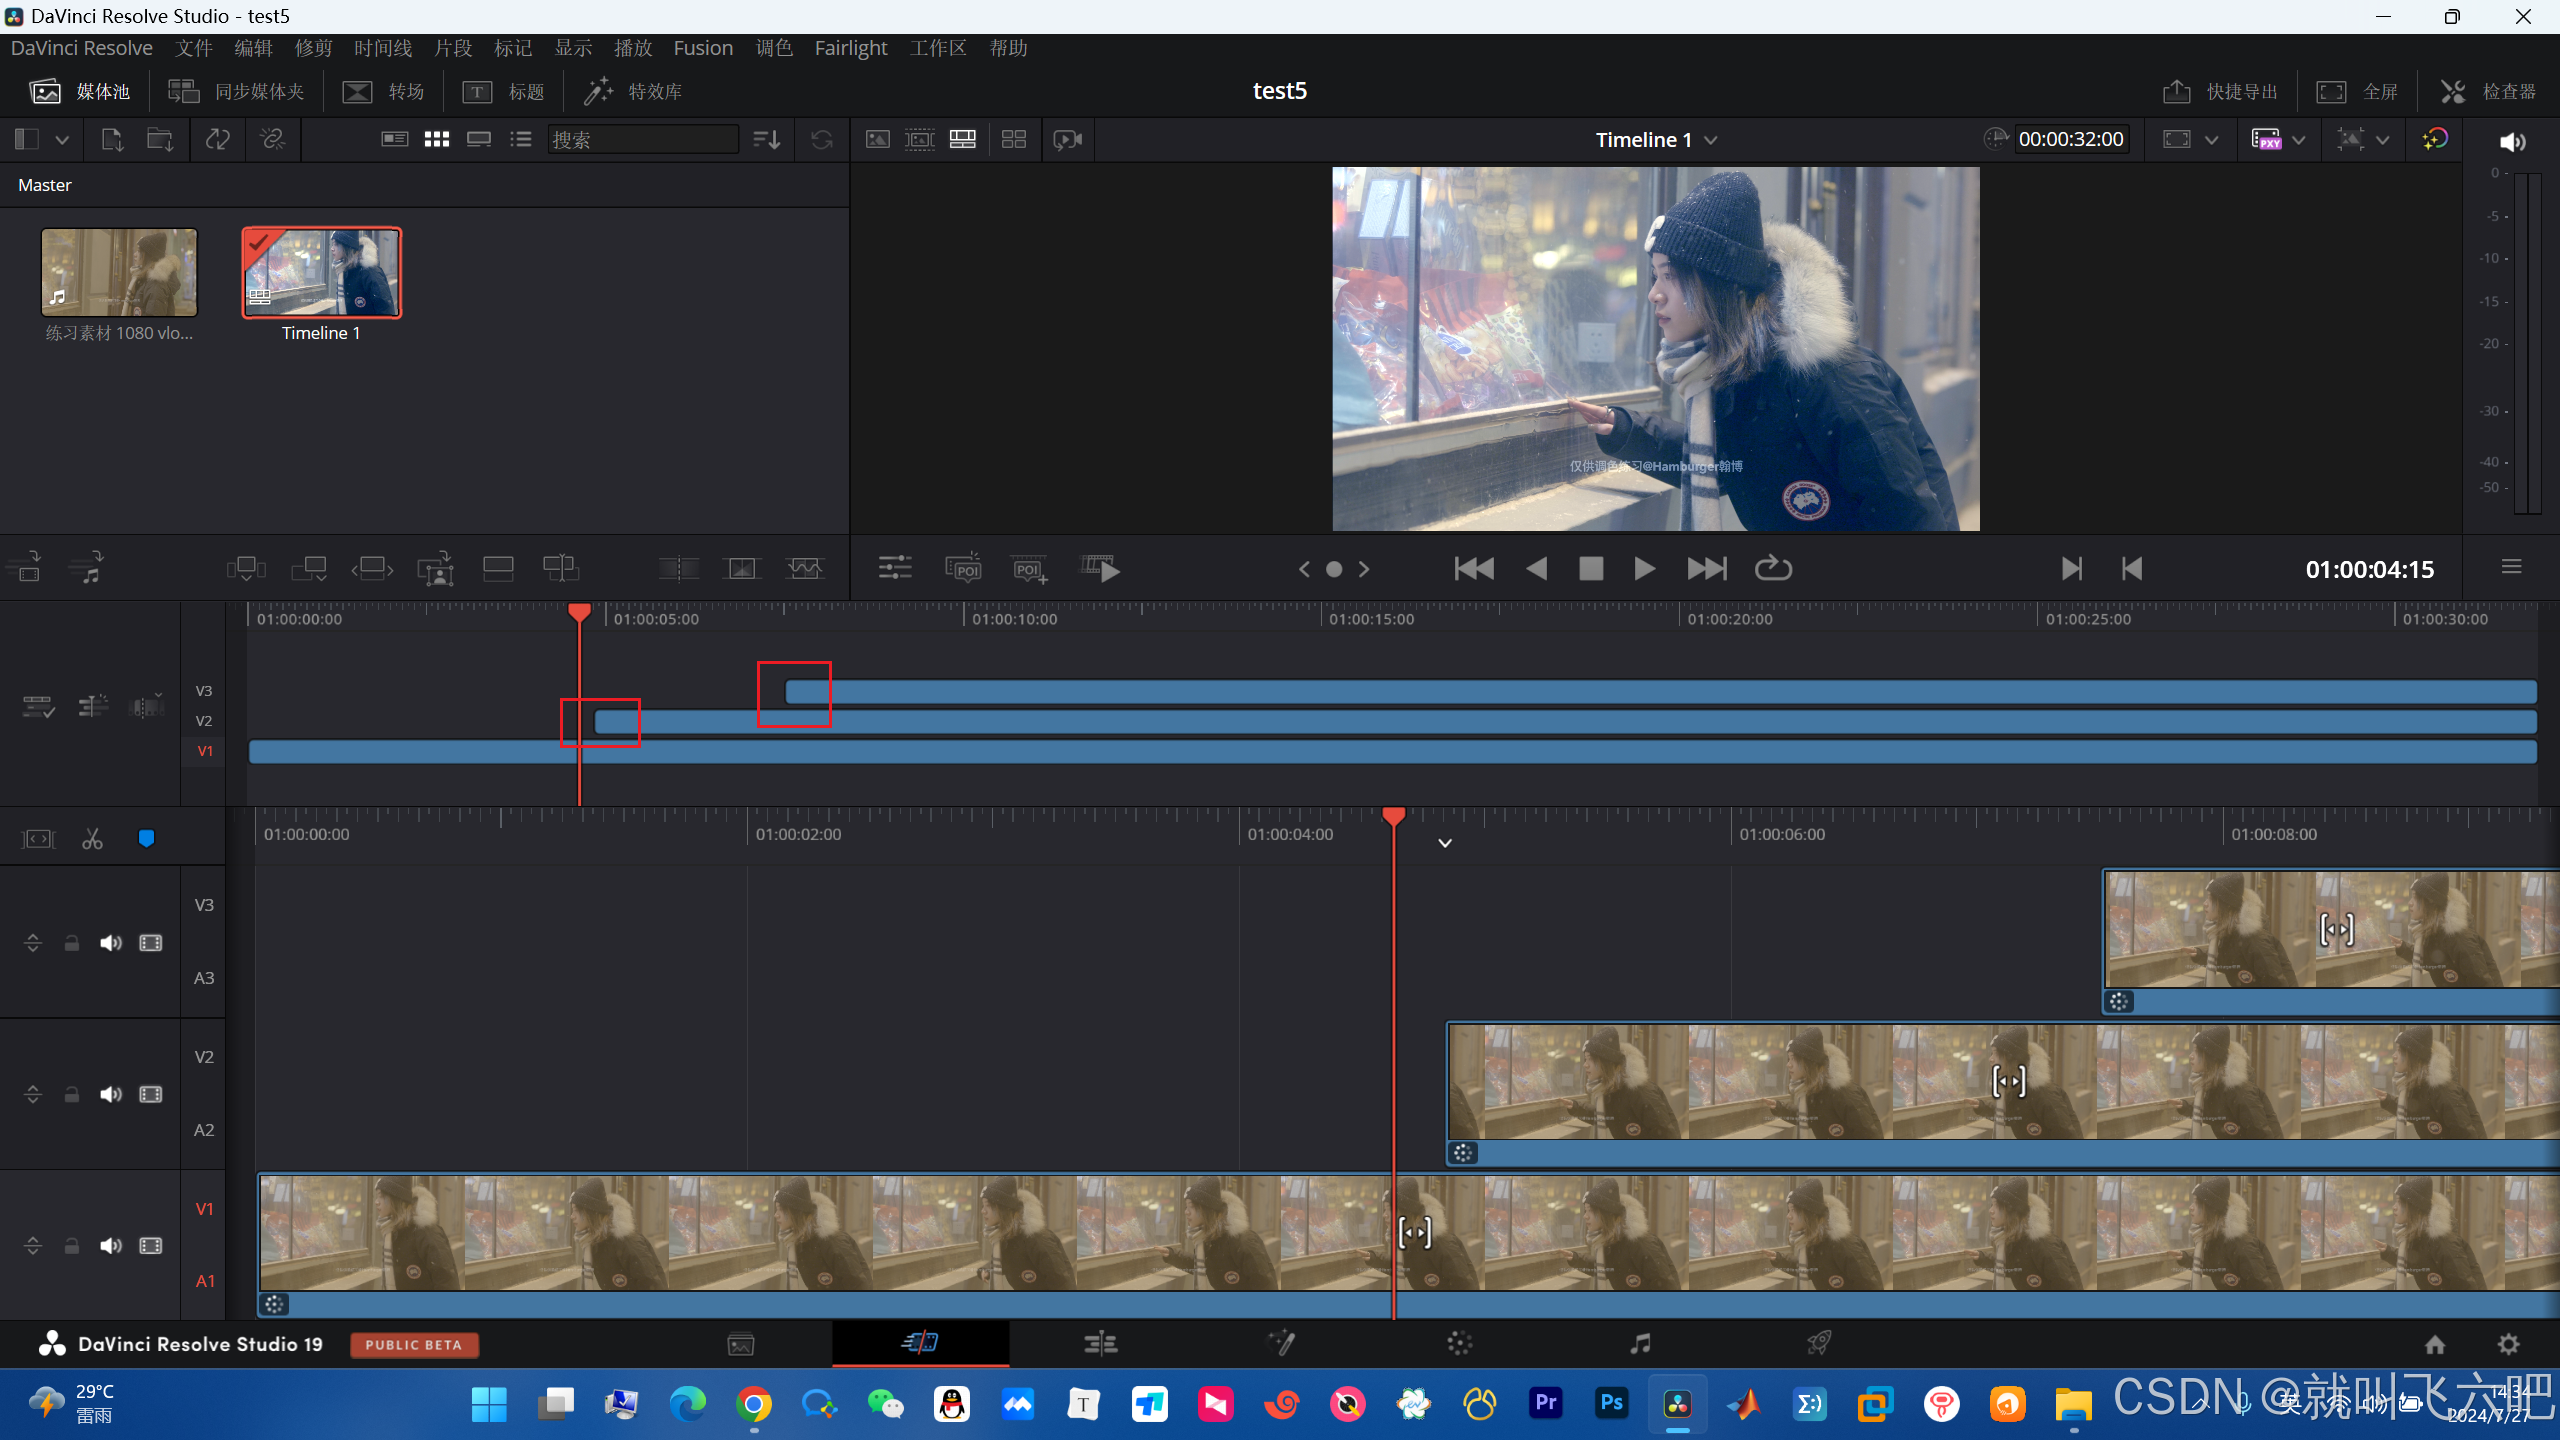Screen dimensions: 2560x1440
Task: Select the Timeline 1 thumbnail in media pool
Action: click(321, 273)
